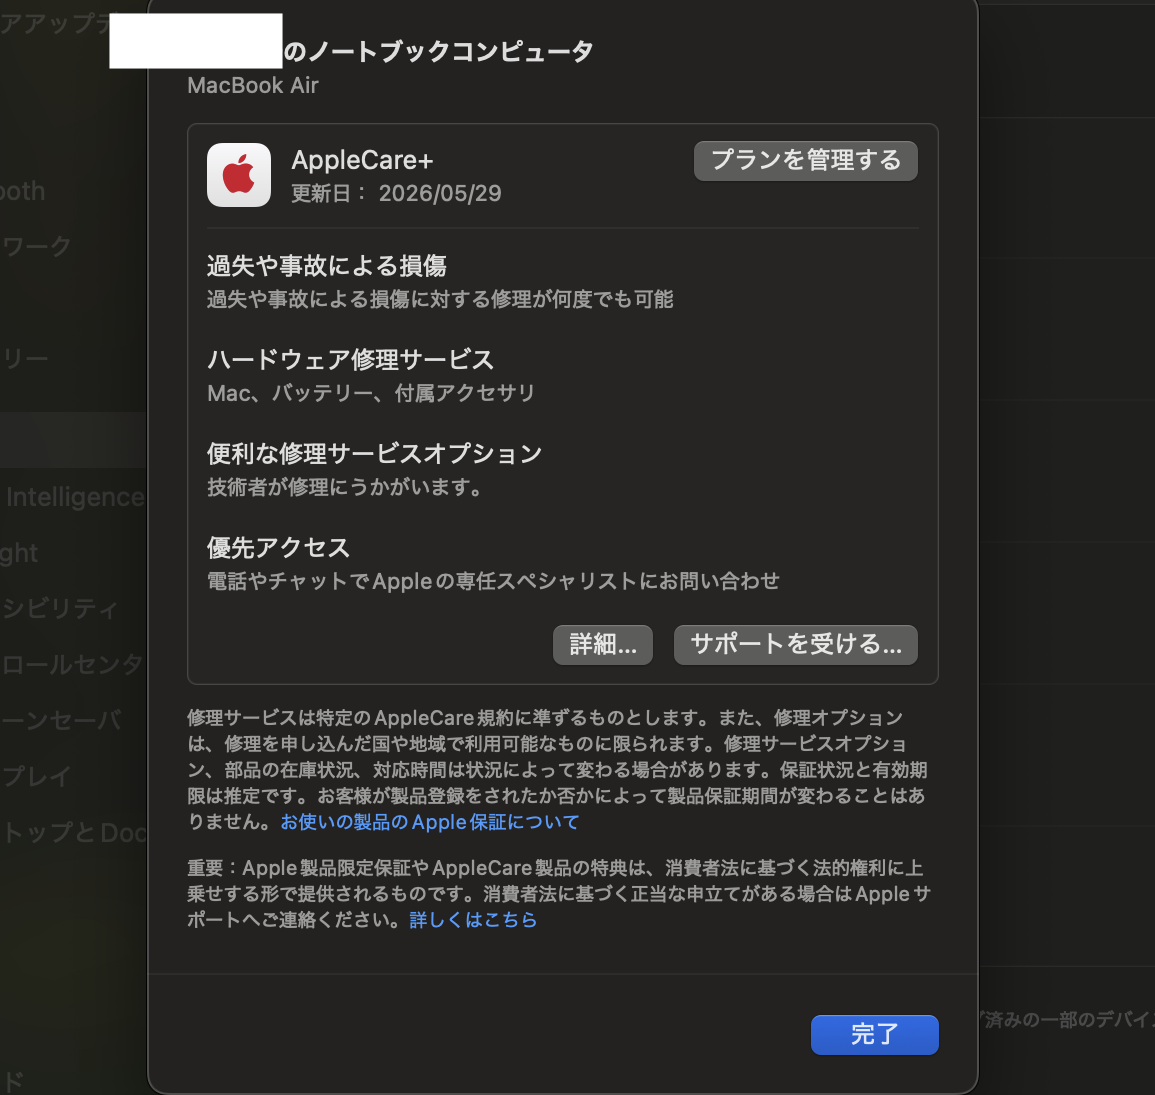Select the スクリーンセーバ sidebar item

tap(62, 720)
